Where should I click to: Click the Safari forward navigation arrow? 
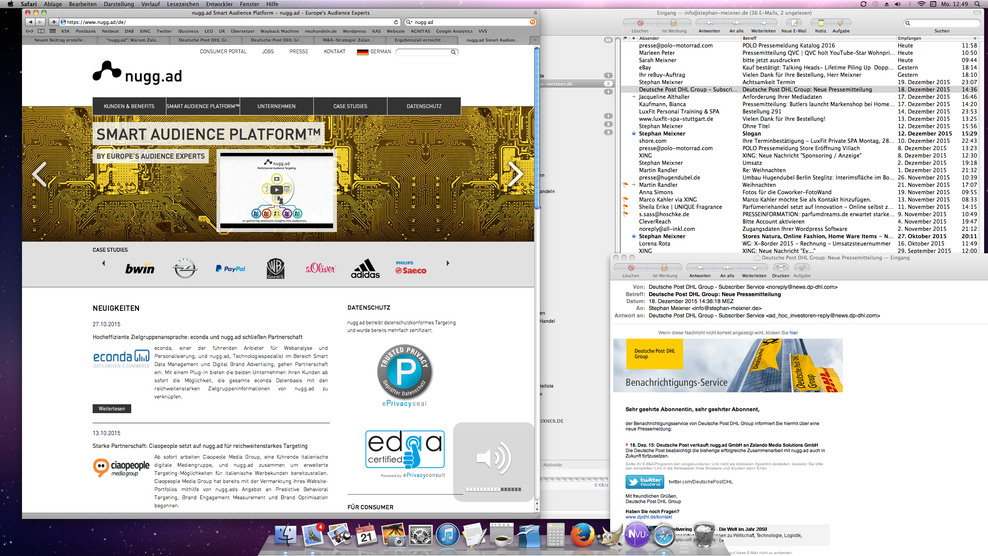tap(38, 22)
